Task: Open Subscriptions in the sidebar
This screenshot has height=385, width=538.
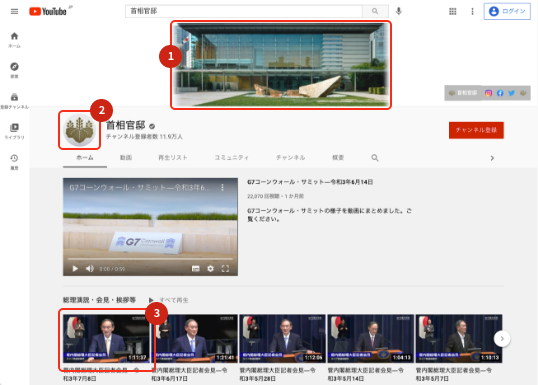Action: 14,101
